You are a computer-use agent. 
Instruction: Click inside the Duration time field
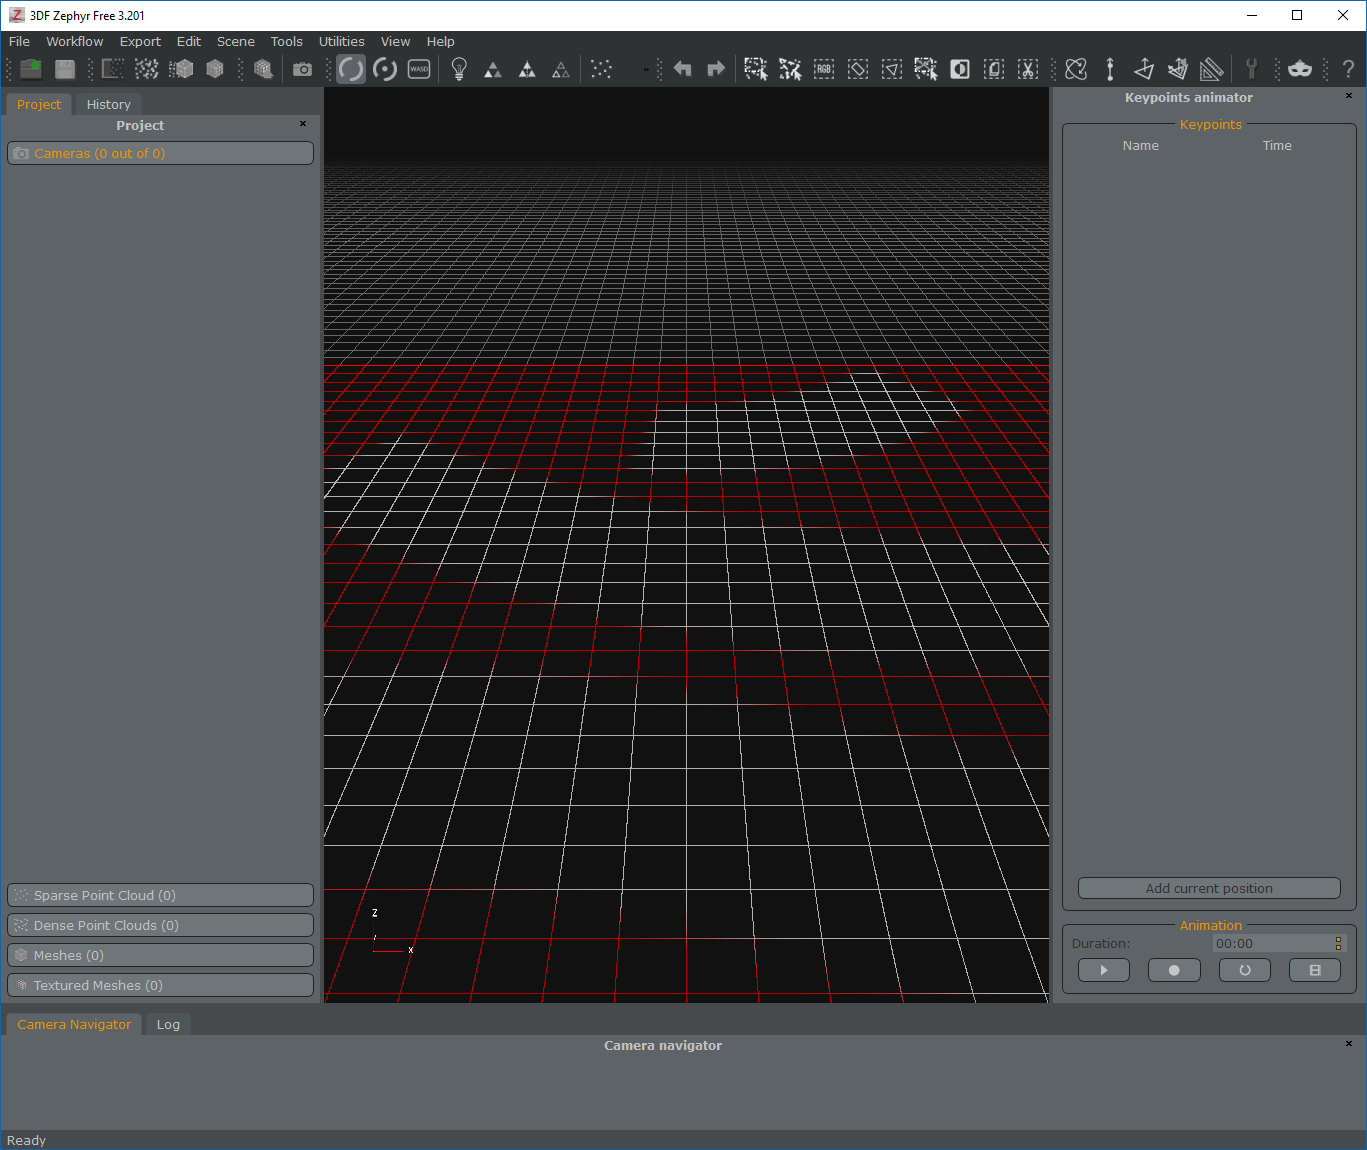tap(1270, 943)
